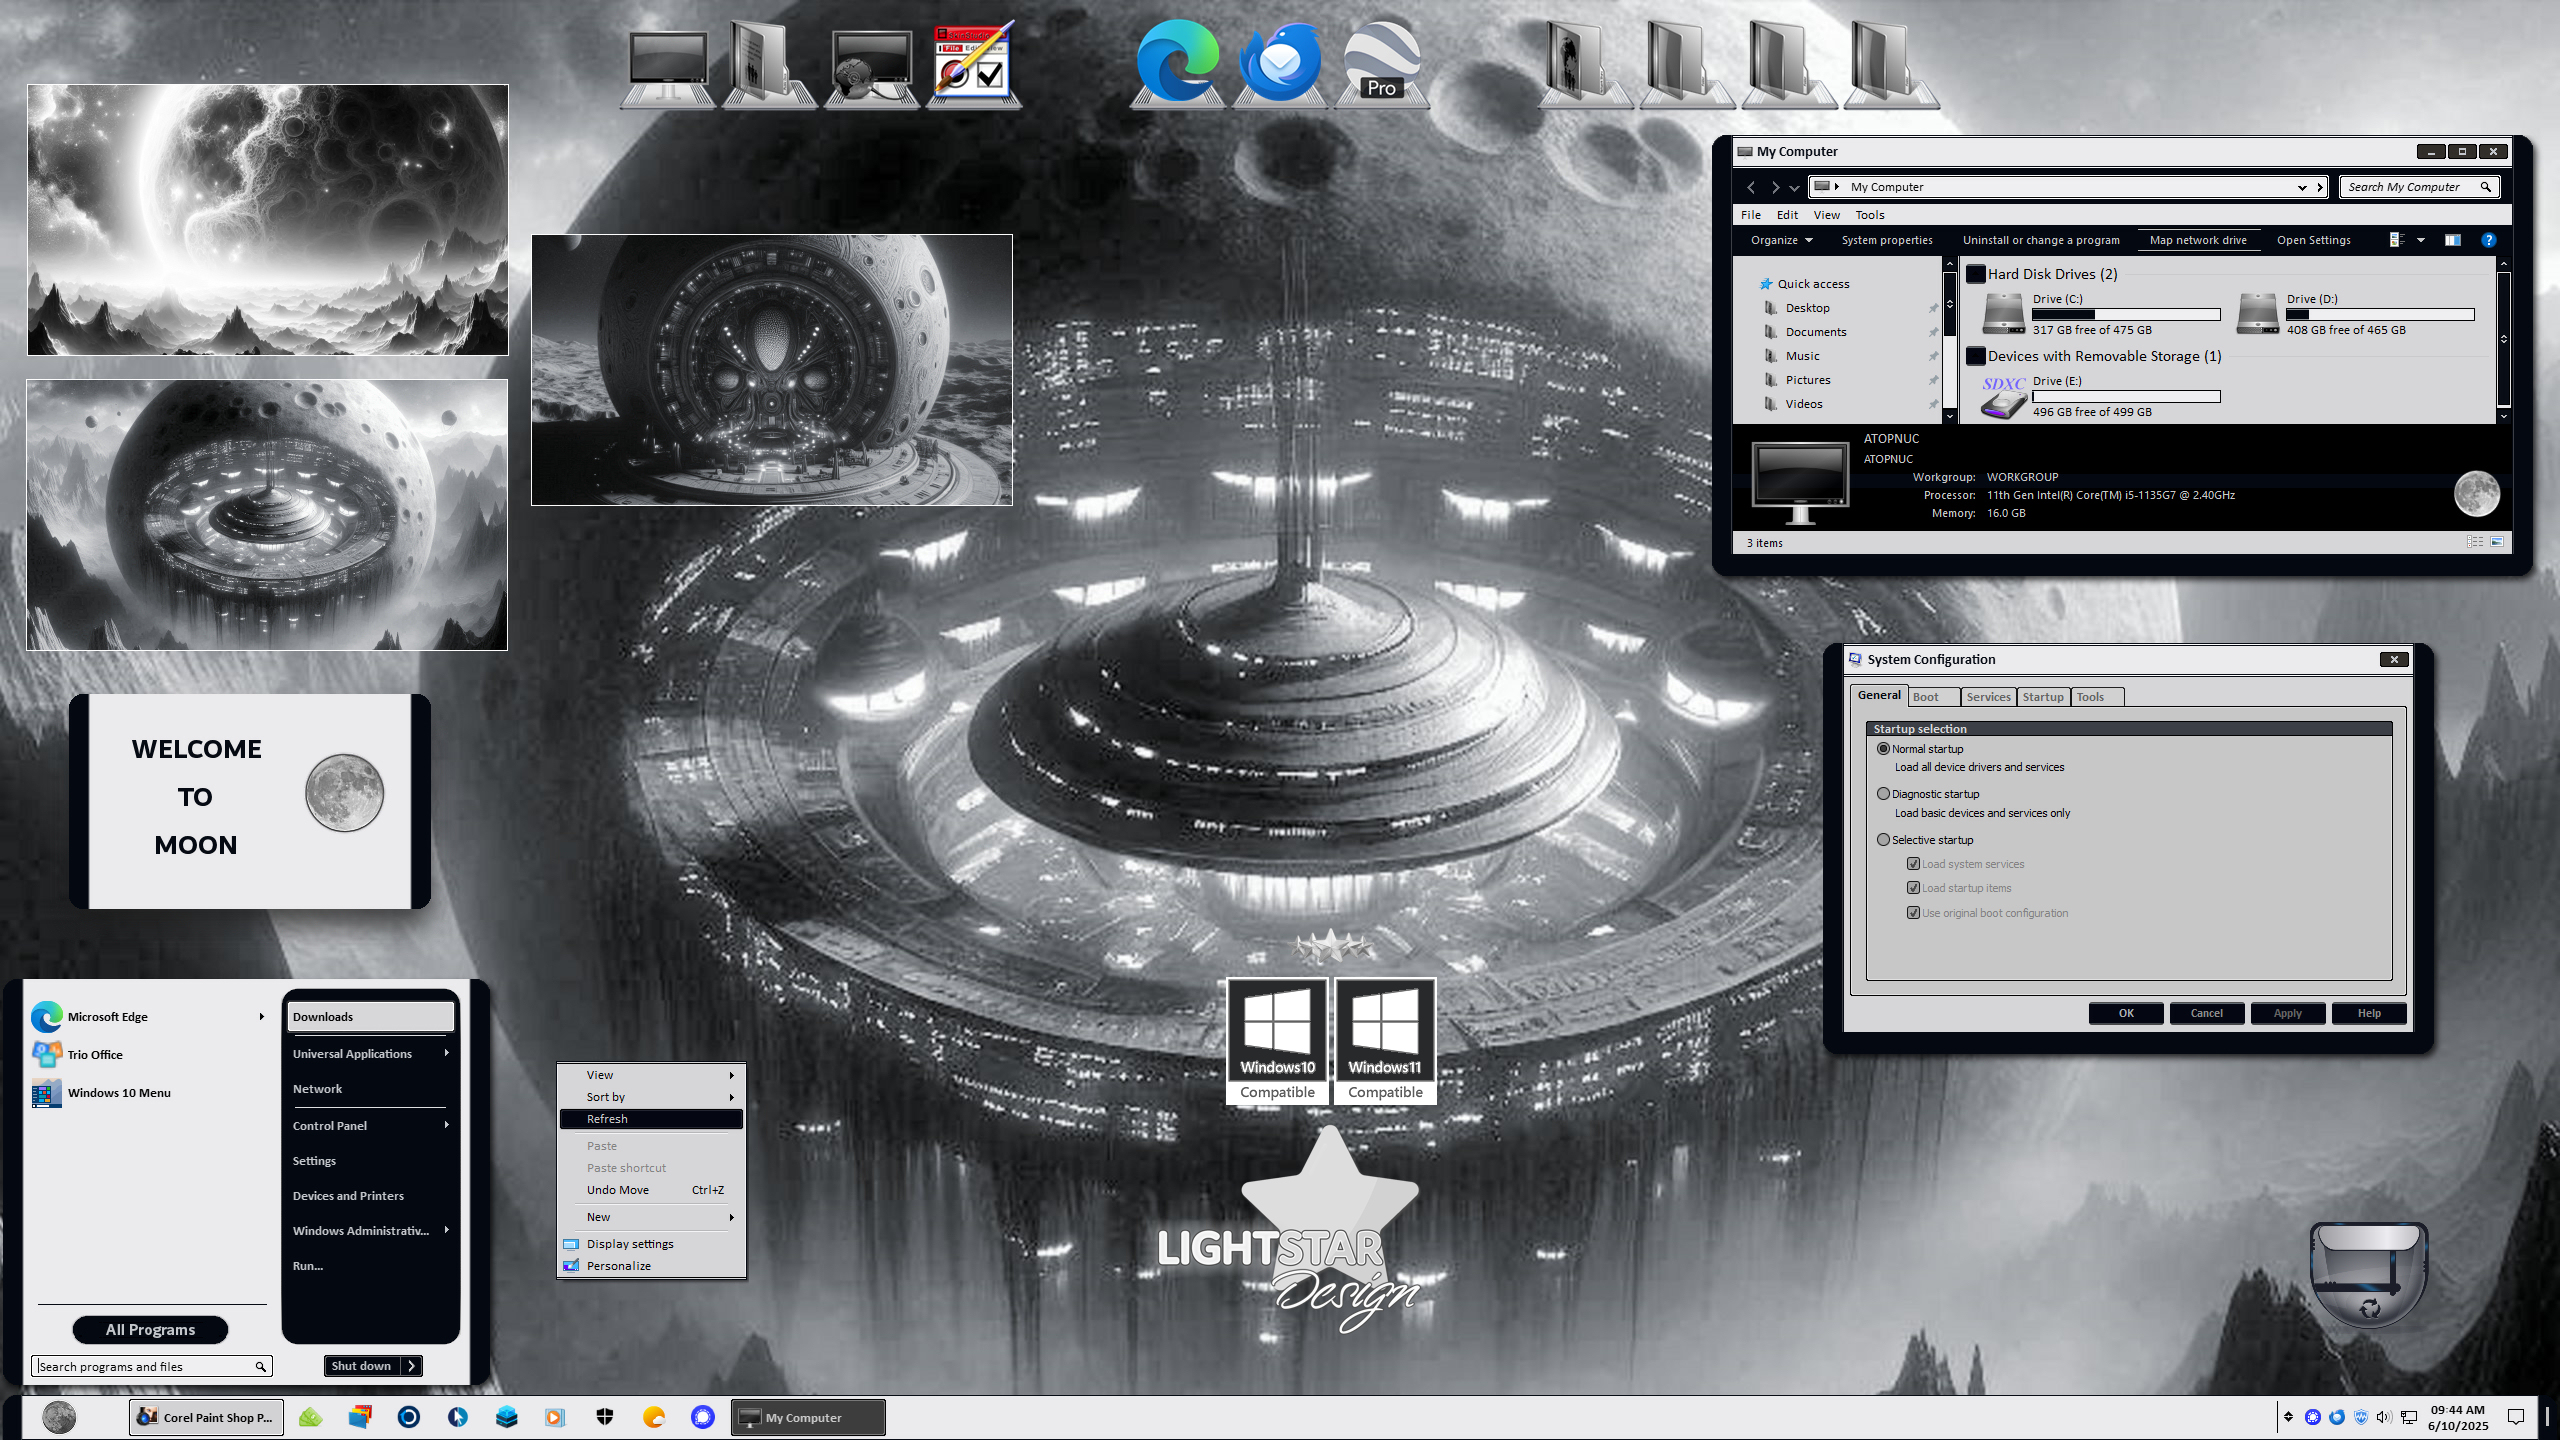The height and width of the screenshot is (1440, 2560).
Task: Click Drive (C:) capacity bar
Action: 2126,314
